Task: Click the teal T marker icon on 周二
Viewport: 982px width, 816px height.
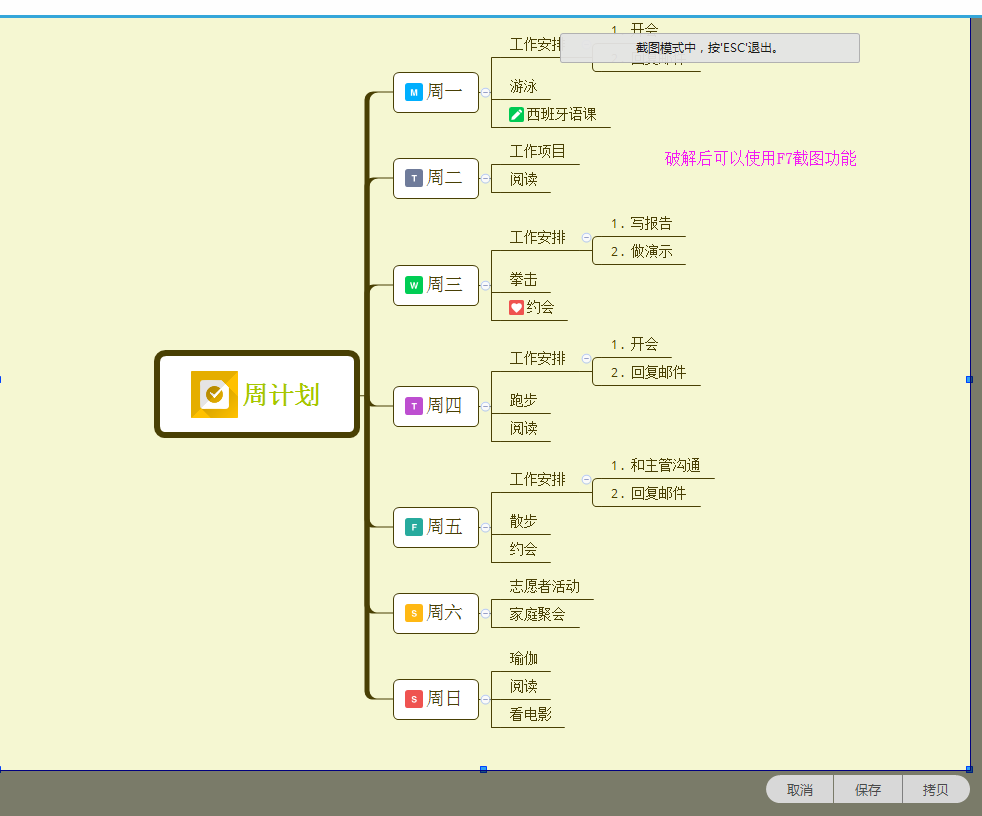Action: tap(413, 178)
